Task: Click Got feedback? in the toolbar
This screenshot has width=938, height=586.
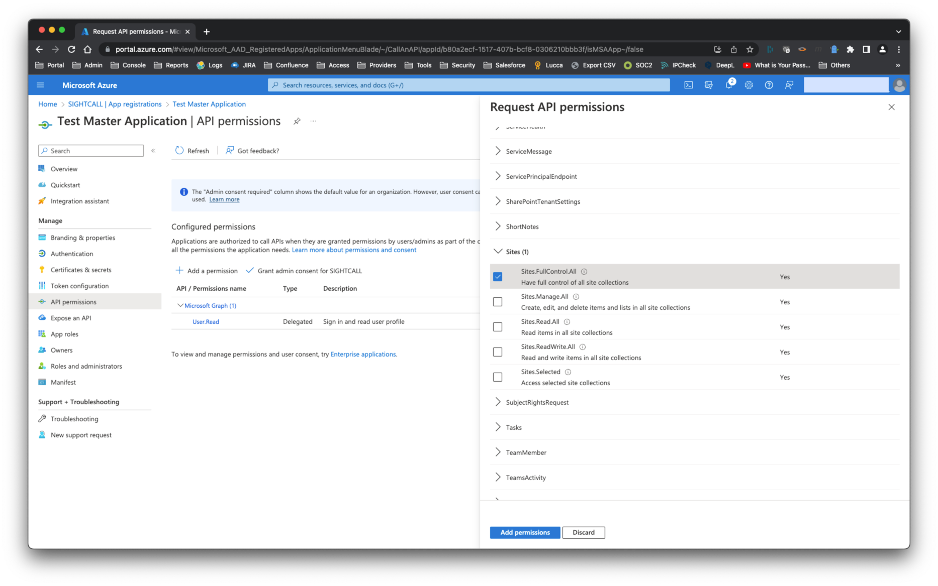Action: tap(252, 151)
